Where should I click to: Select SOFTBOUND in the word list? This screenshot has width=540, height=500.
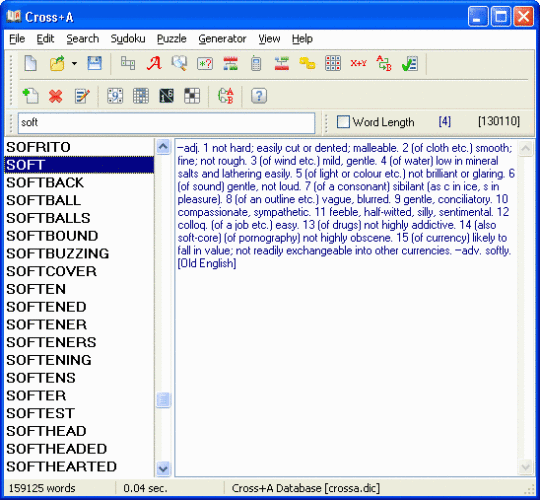79,236
